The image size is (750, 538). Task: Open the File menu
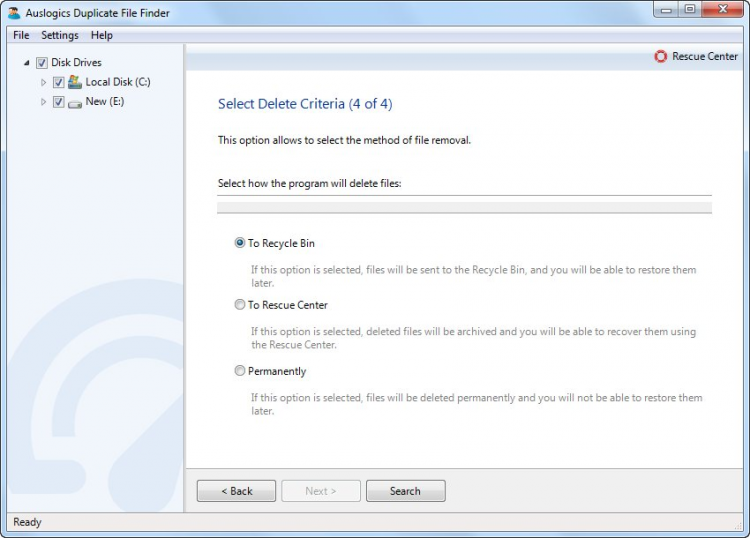coord(21,35)
